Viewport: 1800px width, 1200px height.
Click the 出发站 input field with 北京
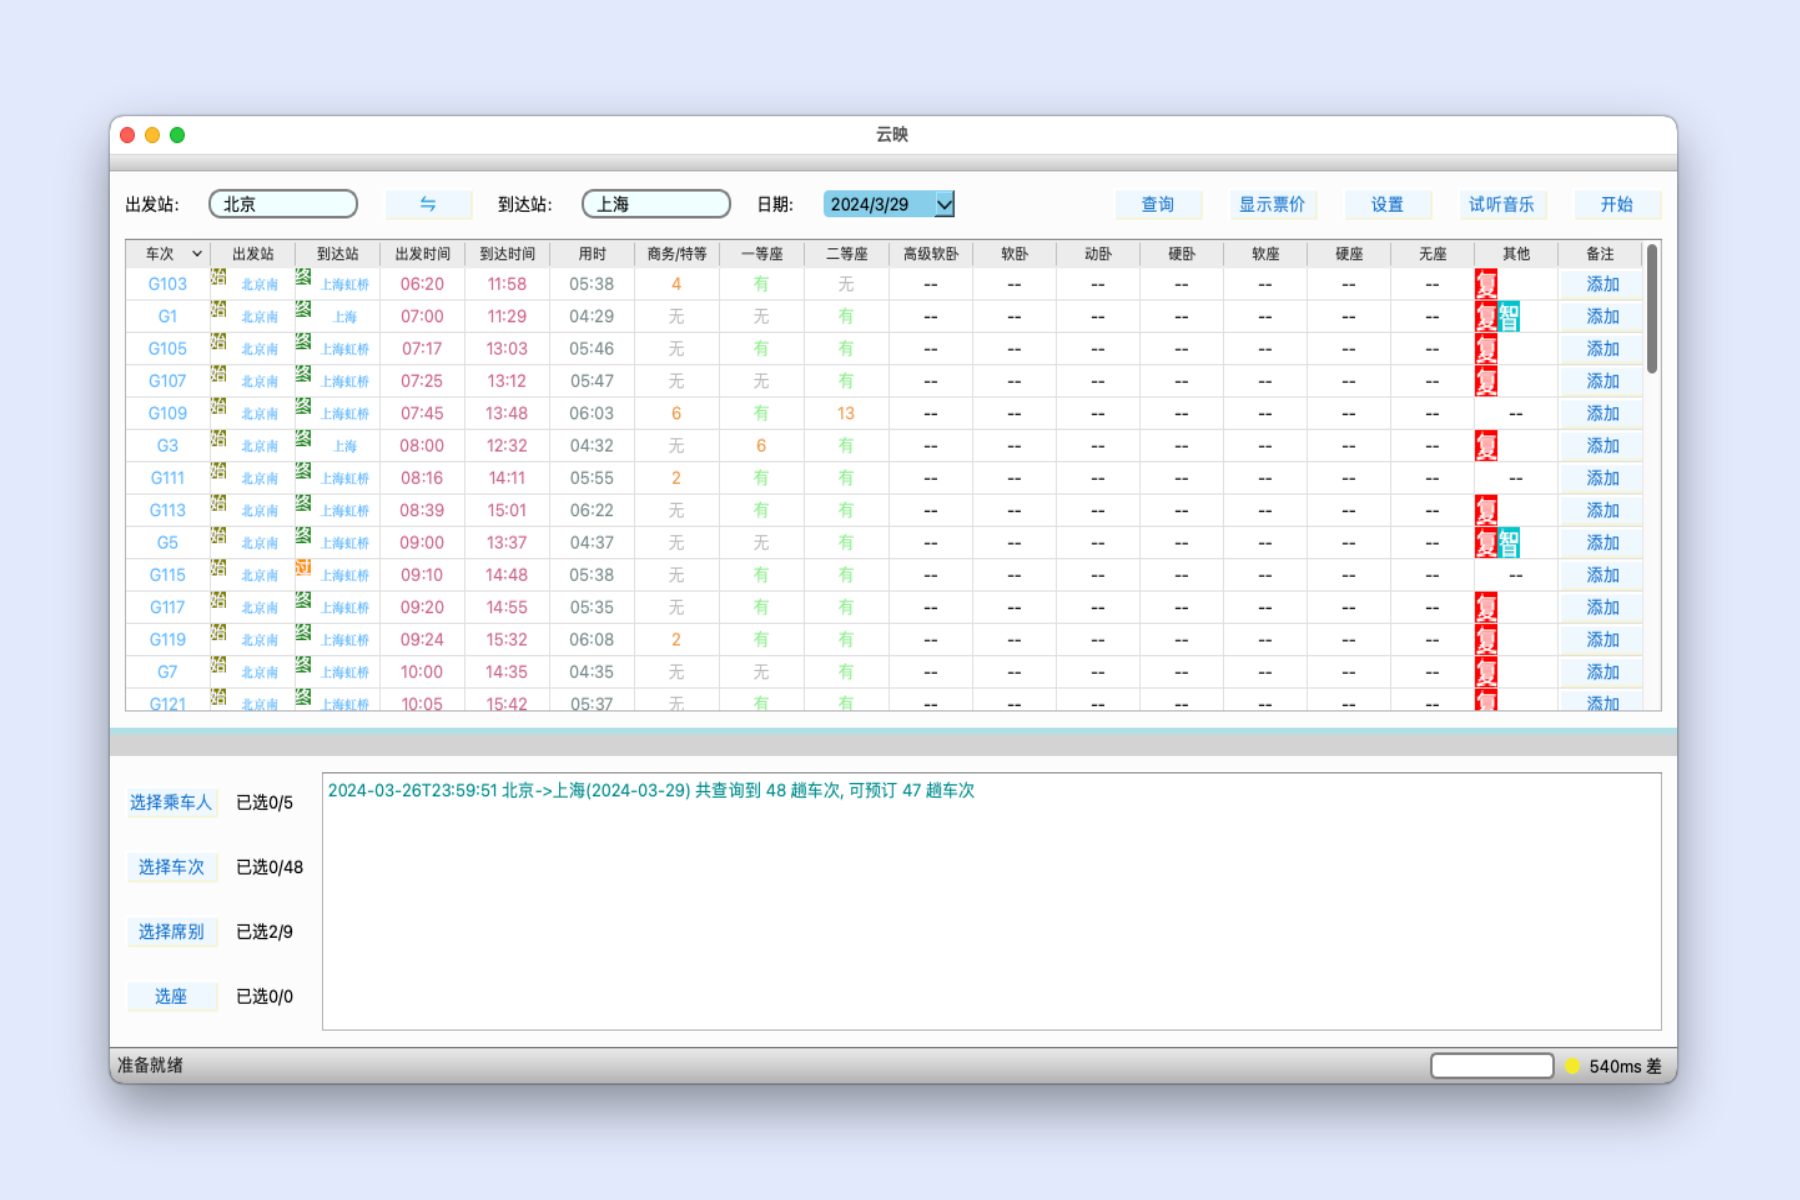[x=283, y=204]
